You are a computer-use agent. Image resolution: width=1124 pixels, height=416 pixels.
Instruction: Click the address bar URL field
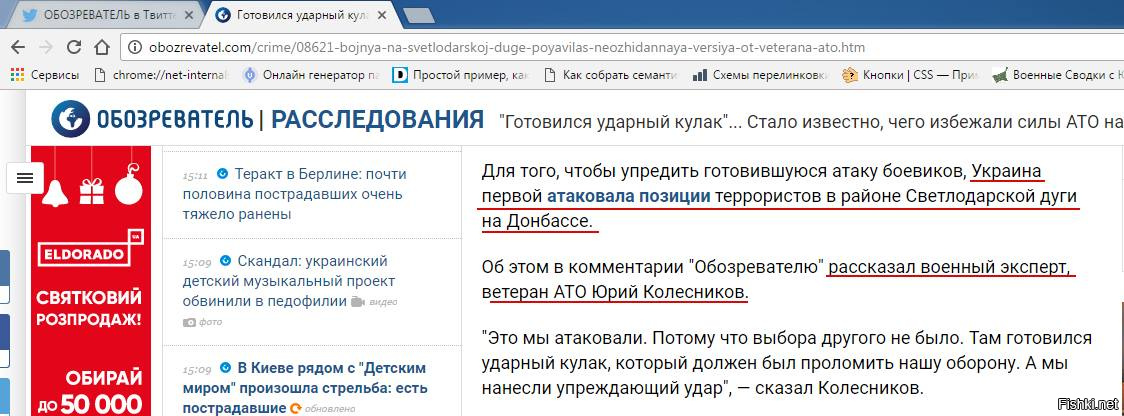pos(500,47)
